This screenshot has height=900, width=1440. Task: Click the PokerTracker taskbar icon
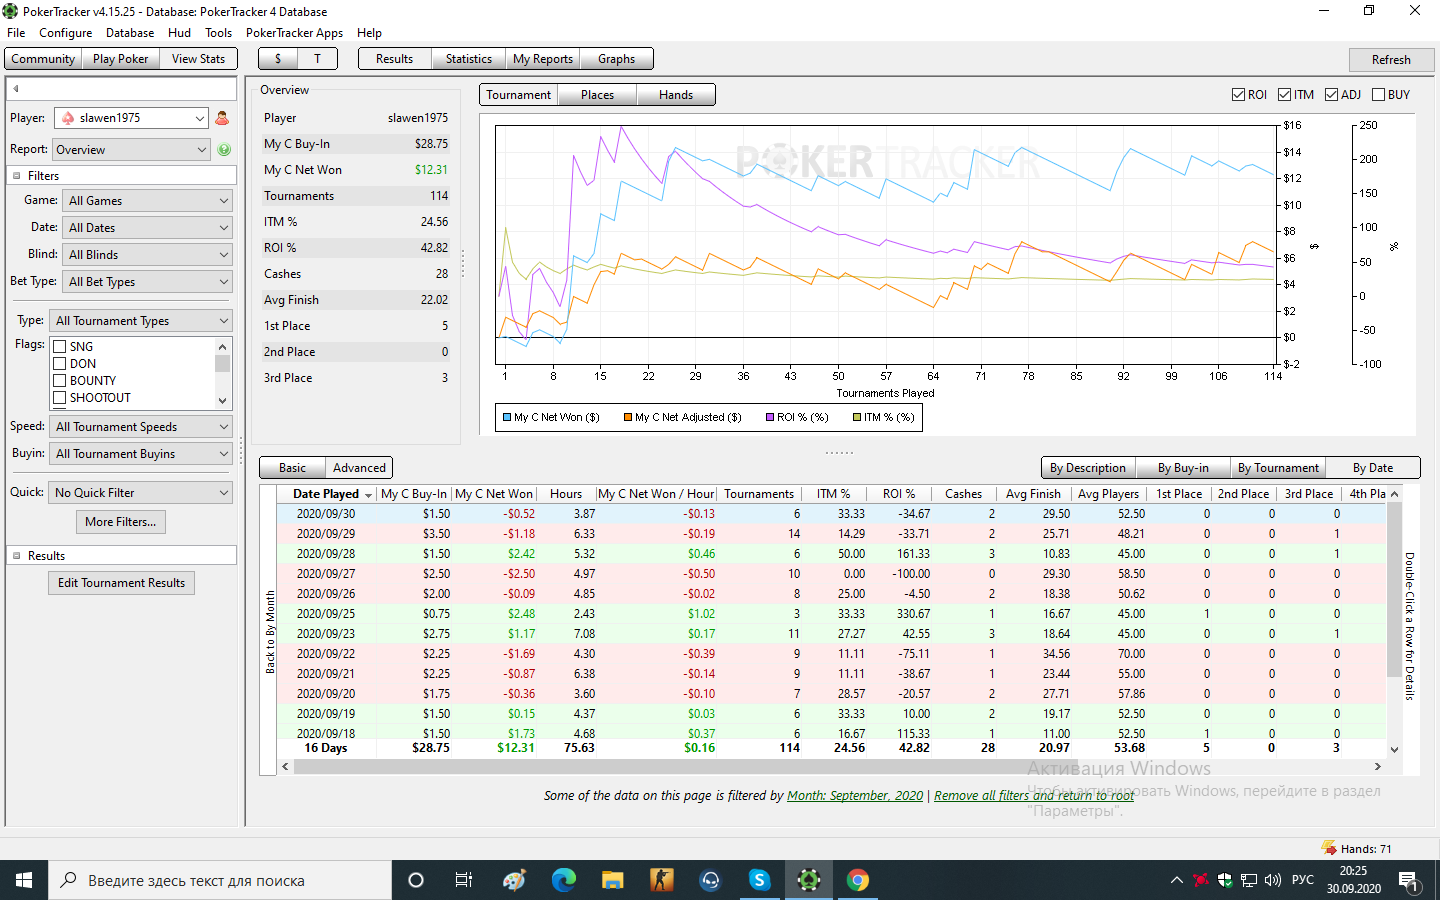tap(809, 880)
